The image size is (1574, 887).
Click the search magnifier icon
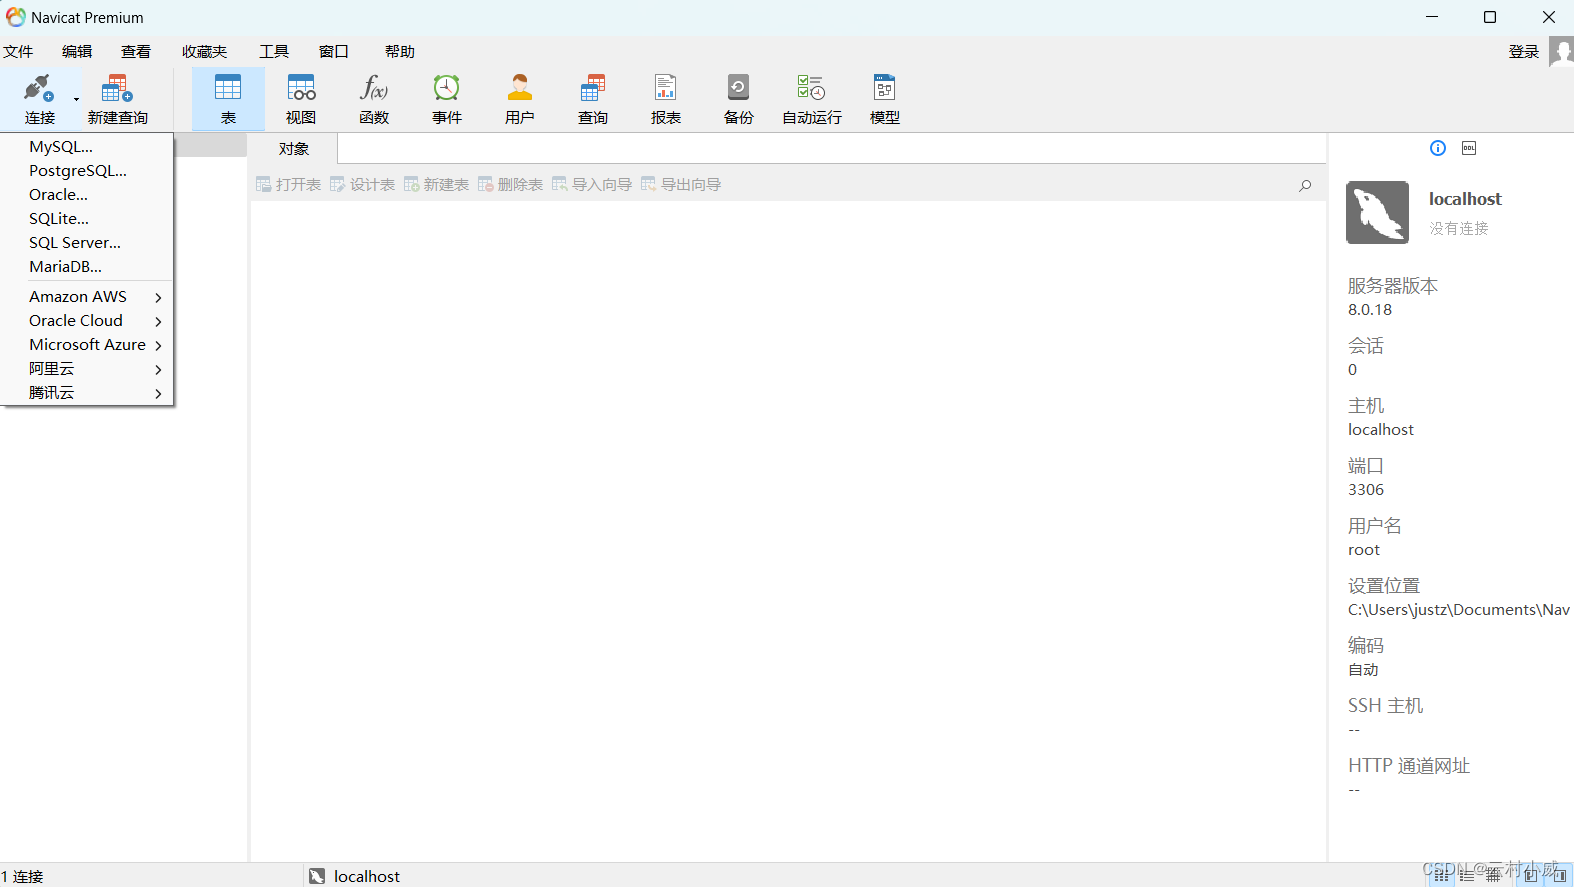click(1305, 185)
